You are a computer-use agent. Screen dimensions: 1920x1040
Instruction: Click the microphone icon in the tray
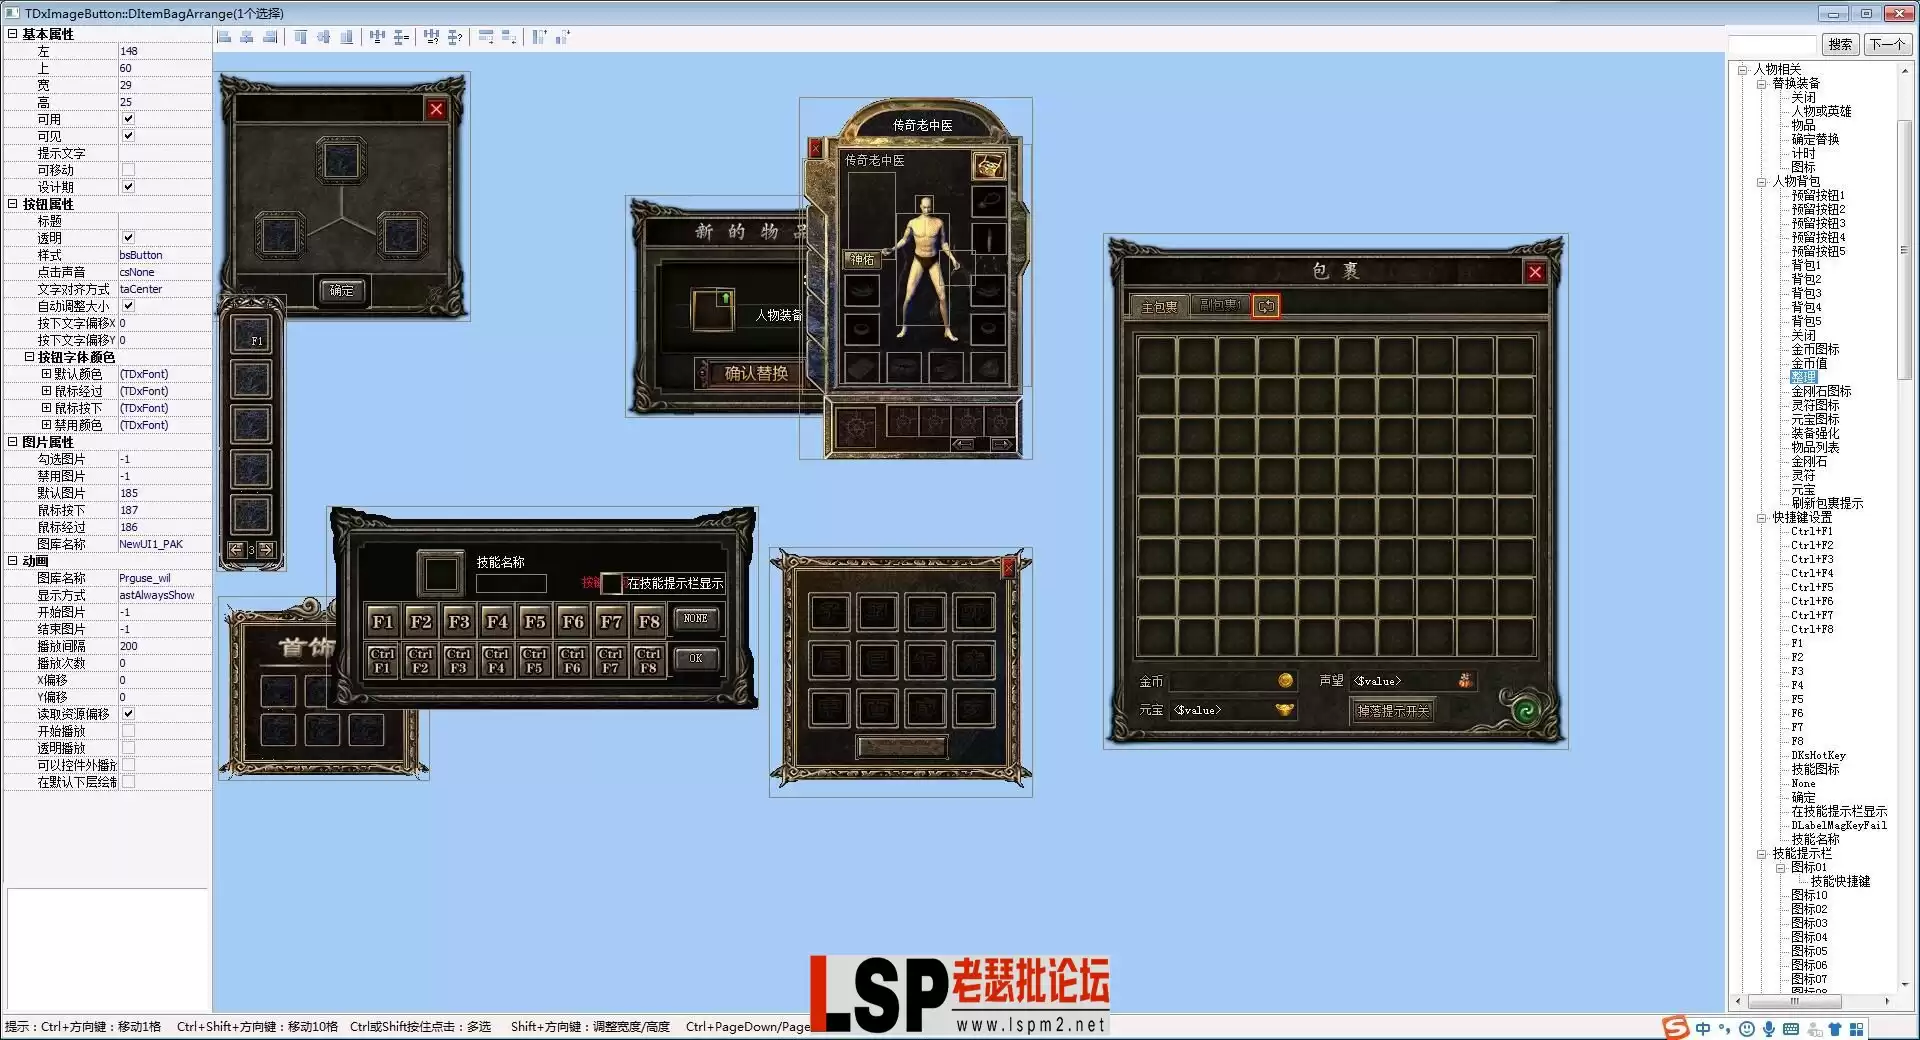pyautogui.click(x=1769, y=1029)
